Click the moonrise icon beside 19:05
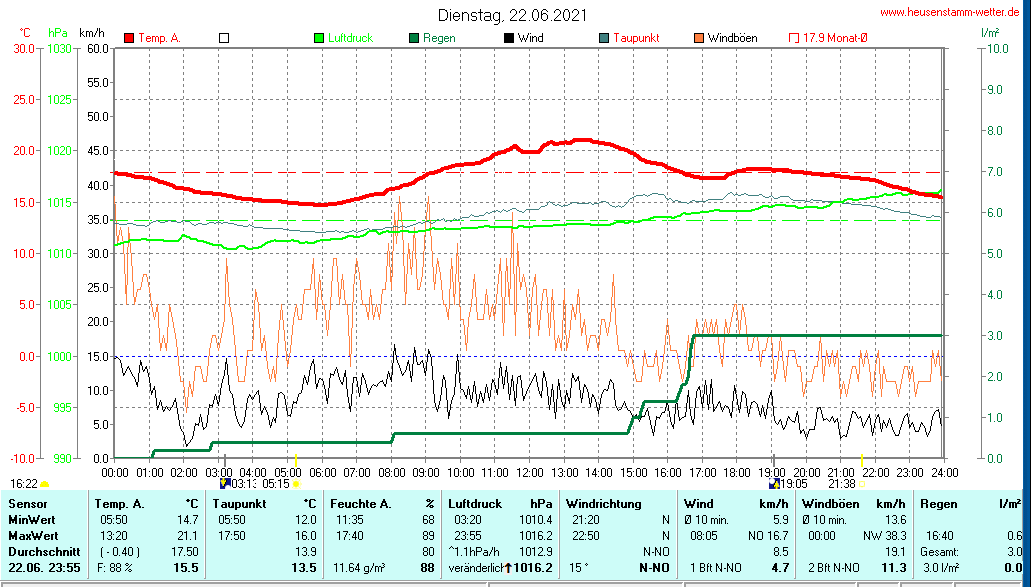Screen dimensions: 1034x587 pyautogui.click(x=774, y=483)
